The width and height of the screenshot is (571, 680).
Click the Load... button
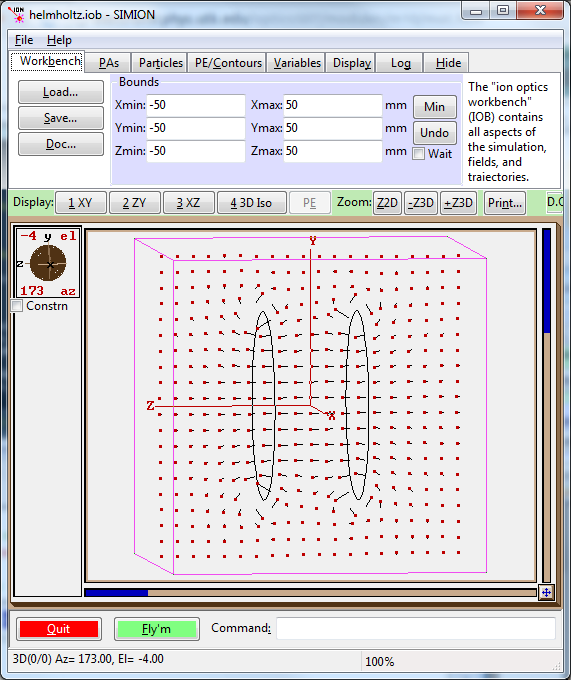coord(61,92)
